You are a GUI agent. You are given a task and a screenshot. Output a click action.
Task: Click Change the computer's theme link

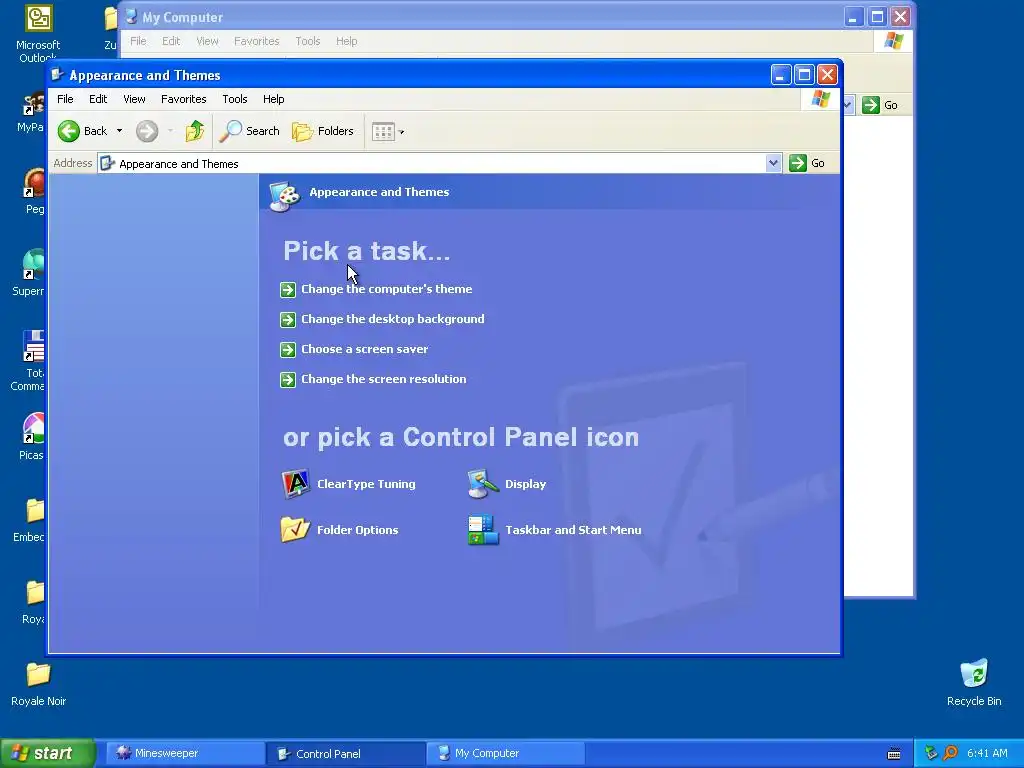coord(387,289)
